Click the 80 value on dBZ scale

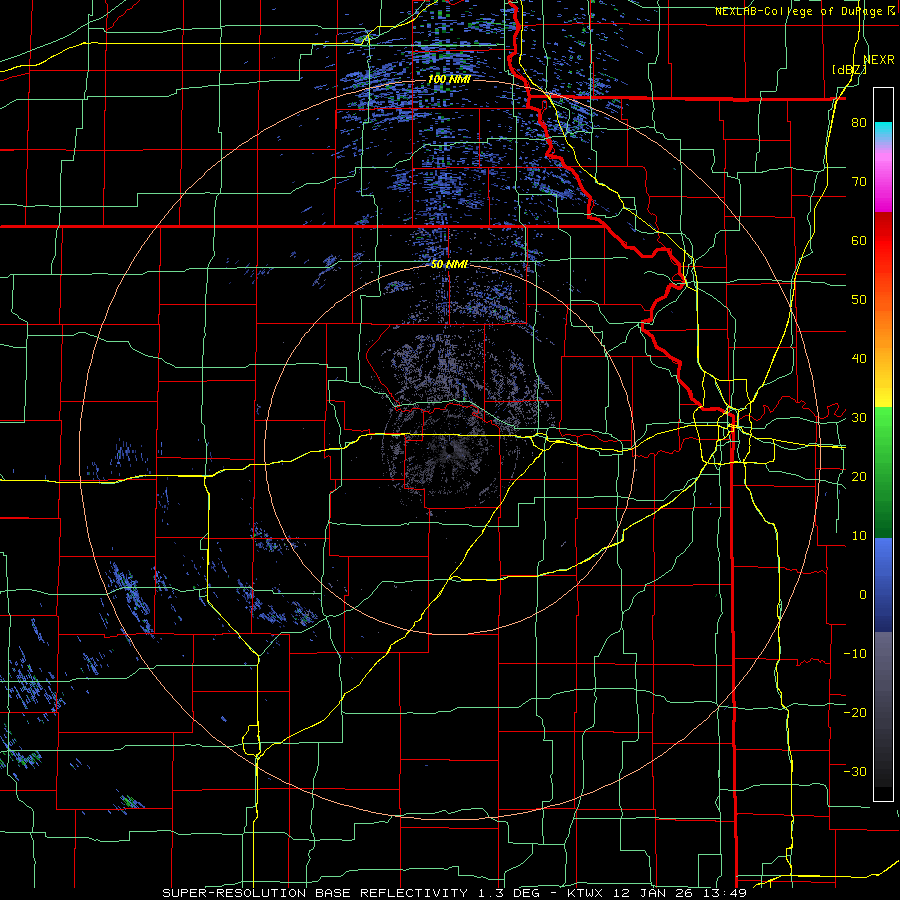859,123
